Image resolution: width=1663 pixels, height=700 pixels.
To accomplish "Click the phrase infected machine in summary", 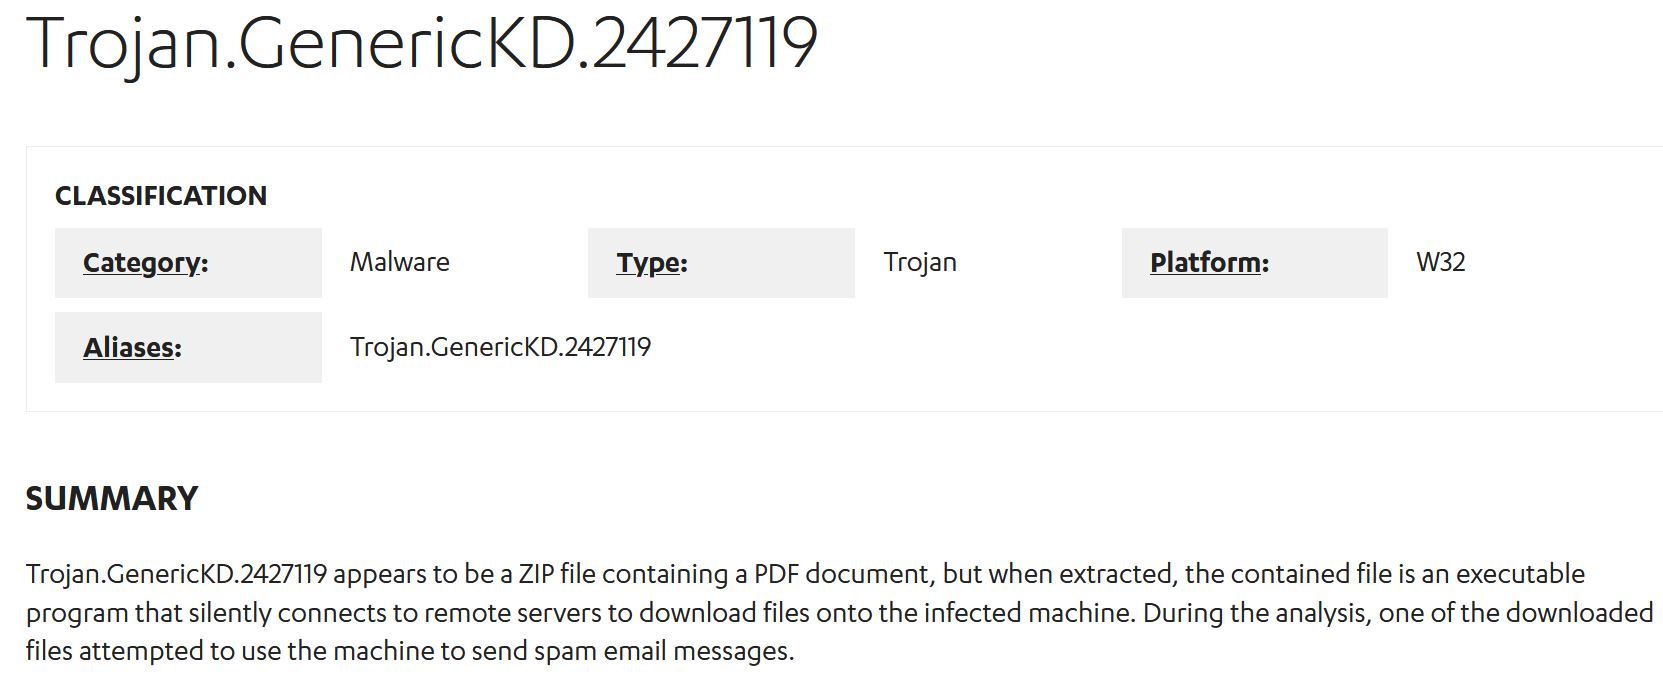I will point(1030,612).
